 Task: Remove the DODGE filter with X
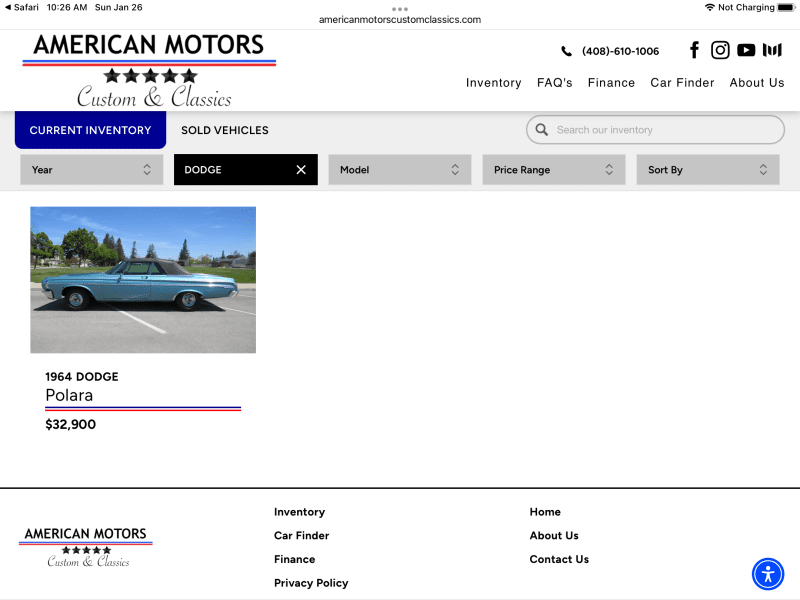301,170
